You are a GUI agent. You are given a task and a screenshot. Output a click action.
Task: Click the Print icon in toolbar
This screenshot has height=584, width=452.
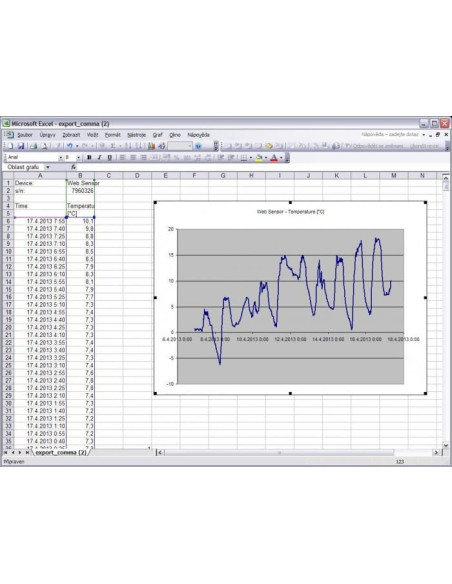pyautogui.click(x=34, y=146)
